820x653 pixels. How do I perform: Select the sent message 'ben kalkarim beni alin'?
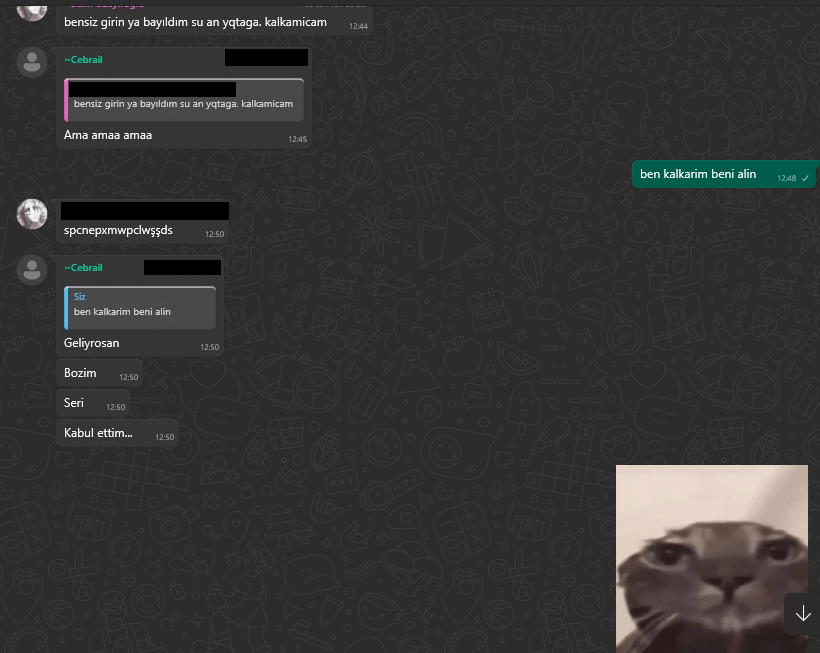(x=723, y=174)
